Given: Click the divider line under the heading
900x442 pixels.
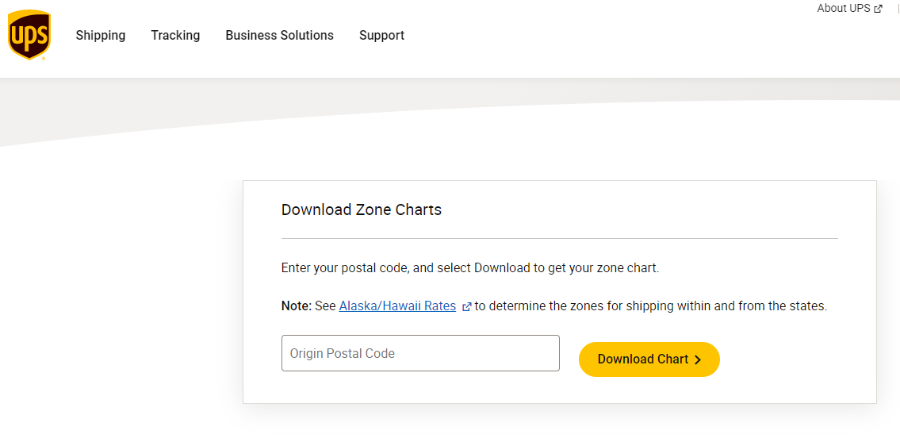Looking at the screenshot, I should click(x=559, y=239).
